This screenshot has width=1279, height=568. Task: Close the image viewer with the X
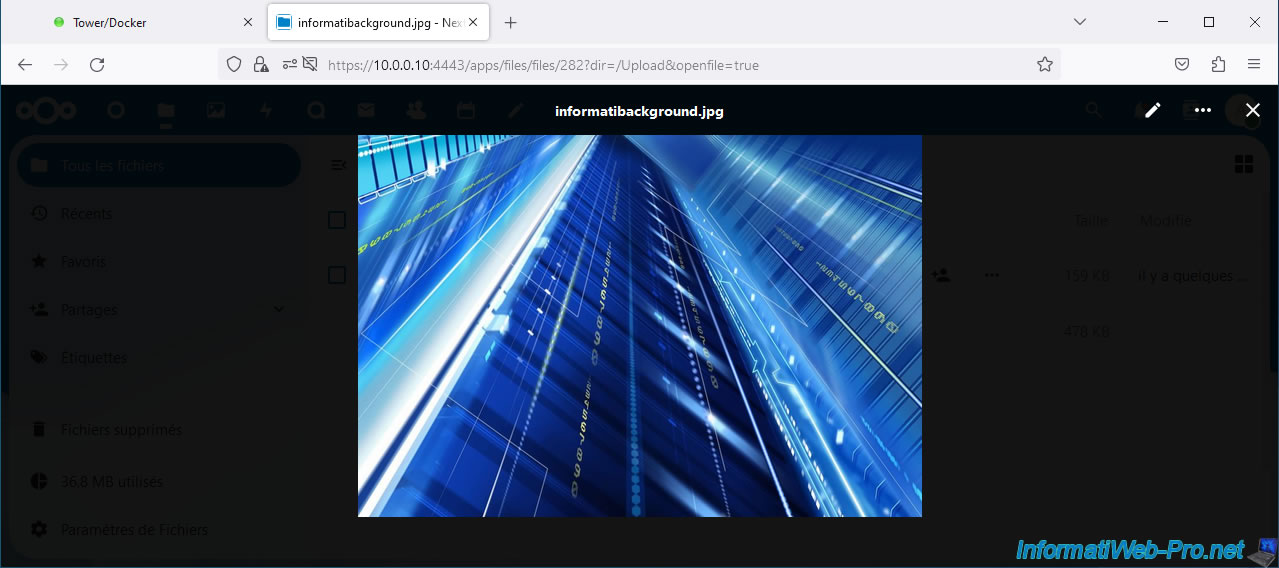tap(1252, 110)
